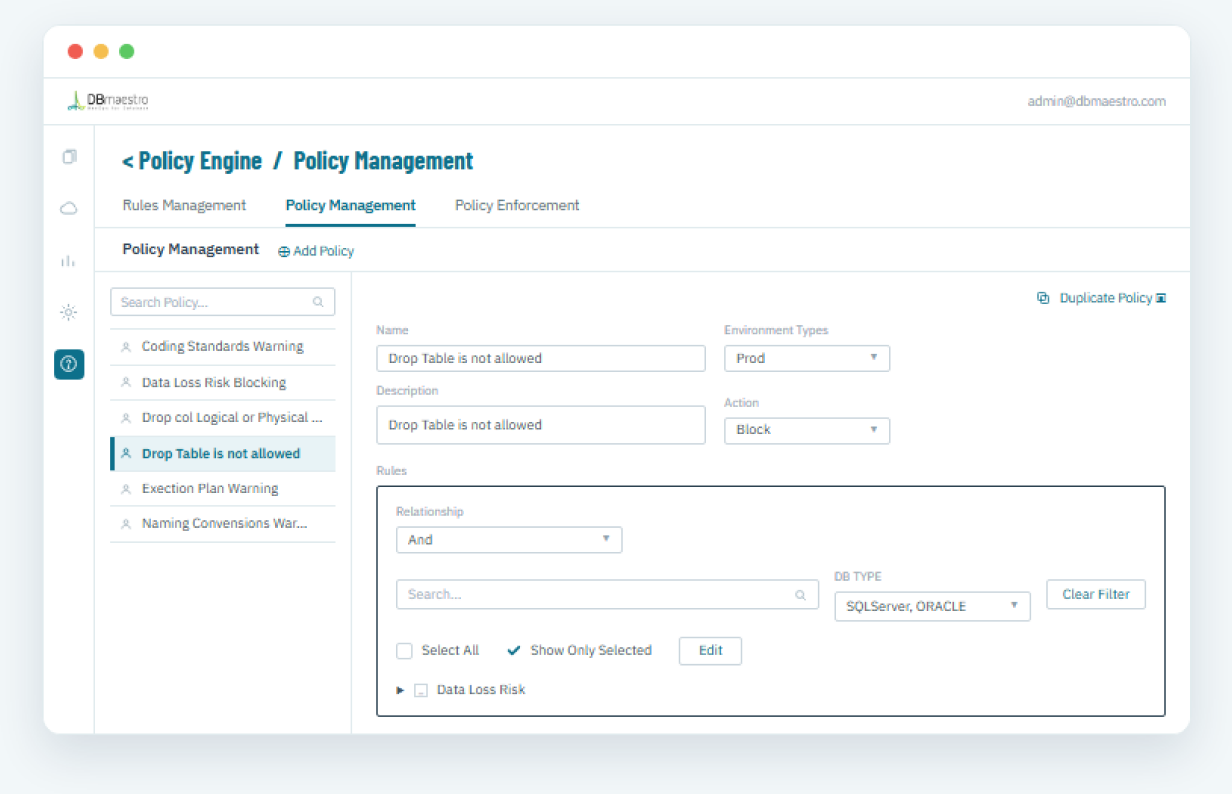Open the Relationship dropdown showing And
Screen dimensions: 1232x794
509,540
